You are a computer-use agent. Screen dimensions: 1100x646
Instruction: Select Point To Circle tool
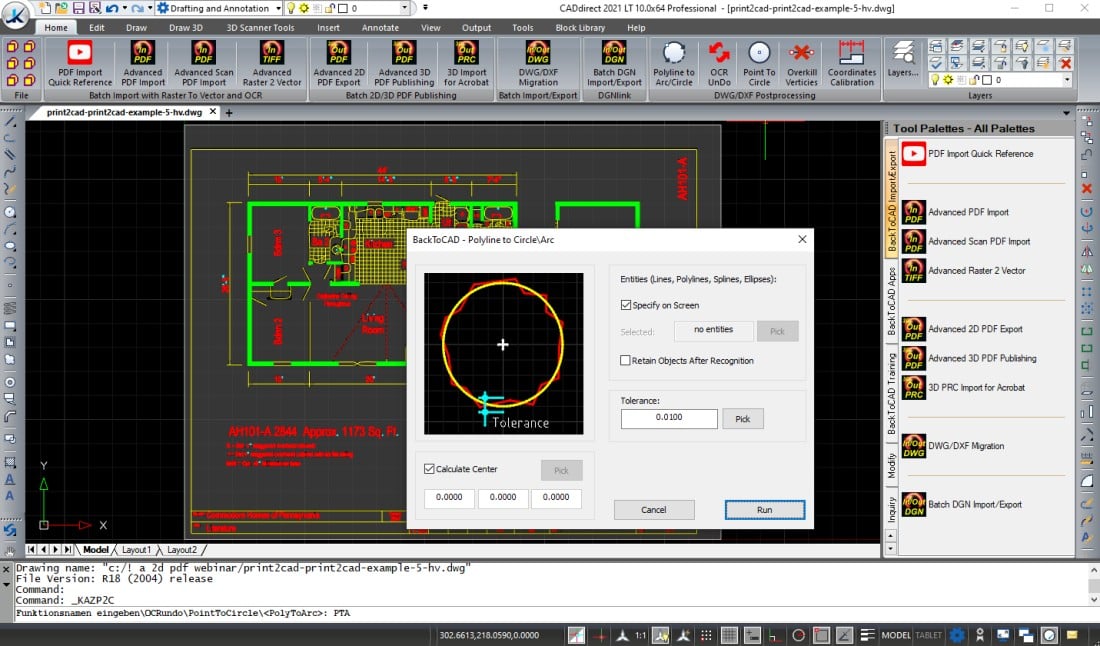tap(759, 63)
